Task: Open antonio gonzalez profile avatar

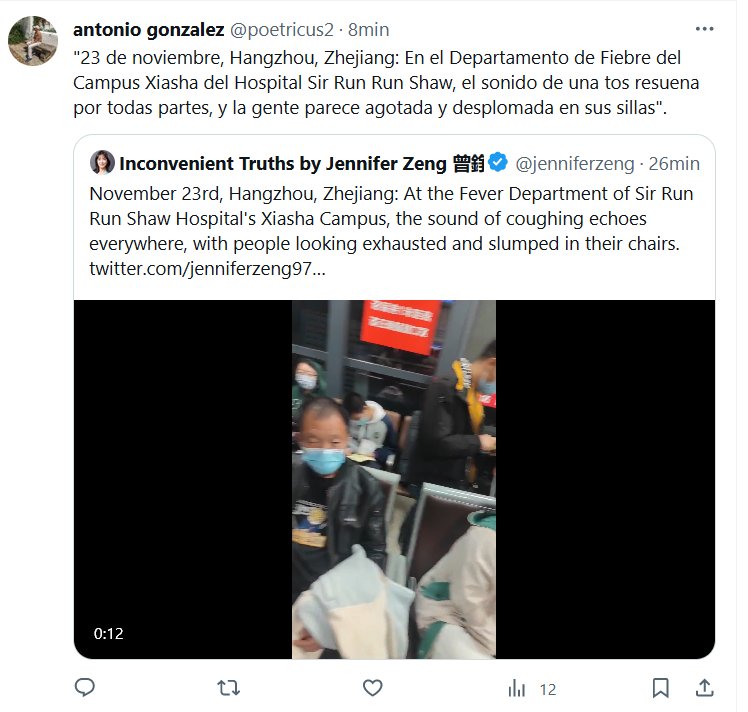Action: [33, 41]
